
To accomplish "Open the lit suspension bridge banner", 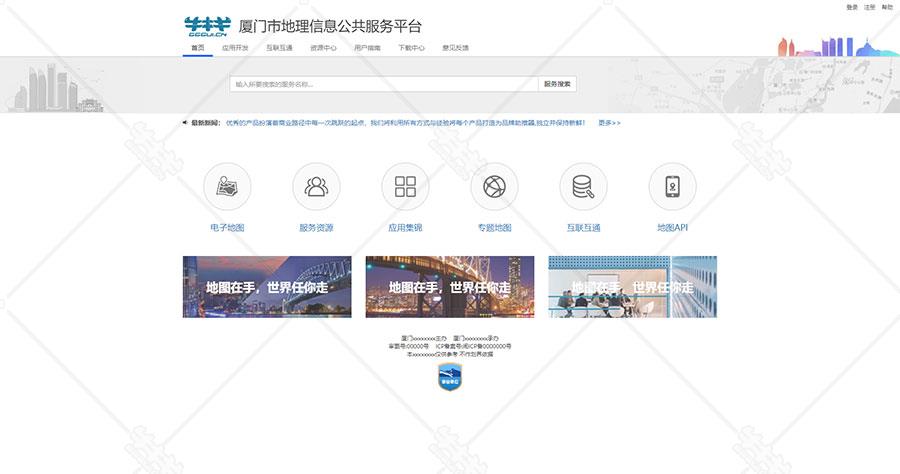I will tap(450, 287).
